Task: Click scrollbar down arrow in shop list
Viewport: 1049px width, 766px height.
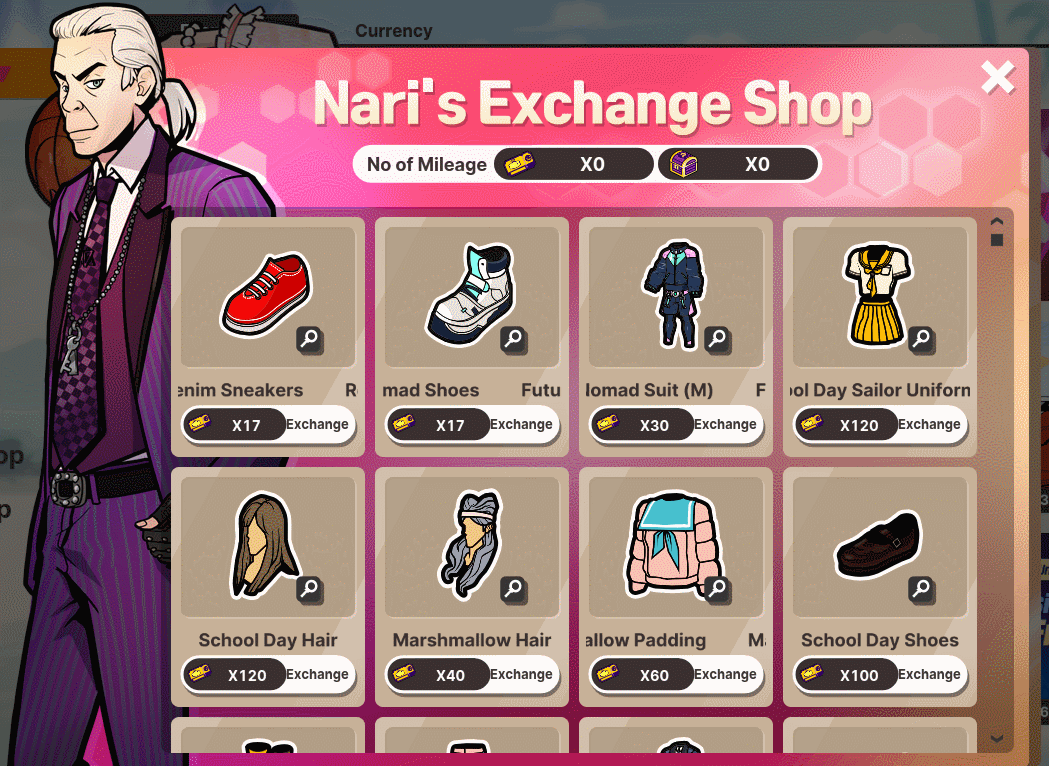Action: tap(997, 739)
